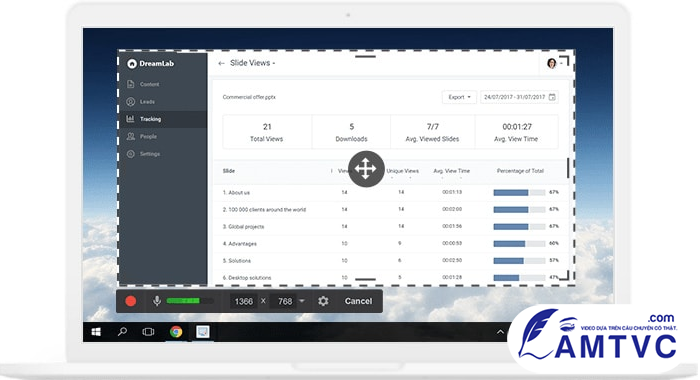The image size is (700, 380).
Task: Grab the move-selection crosshair handle
Action: click(x=366, y=169)
